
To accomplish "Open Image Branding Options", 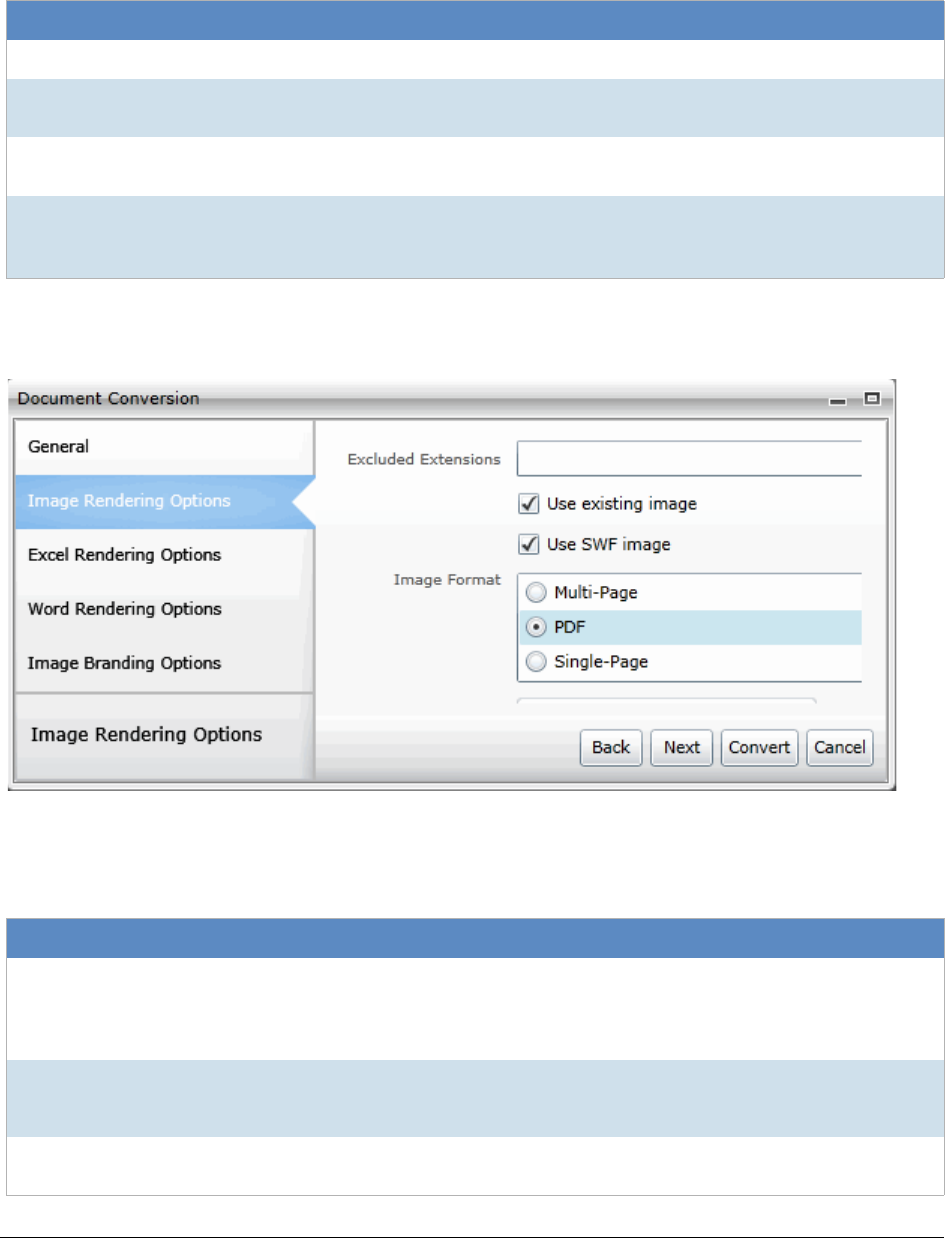I will [165, 663].
